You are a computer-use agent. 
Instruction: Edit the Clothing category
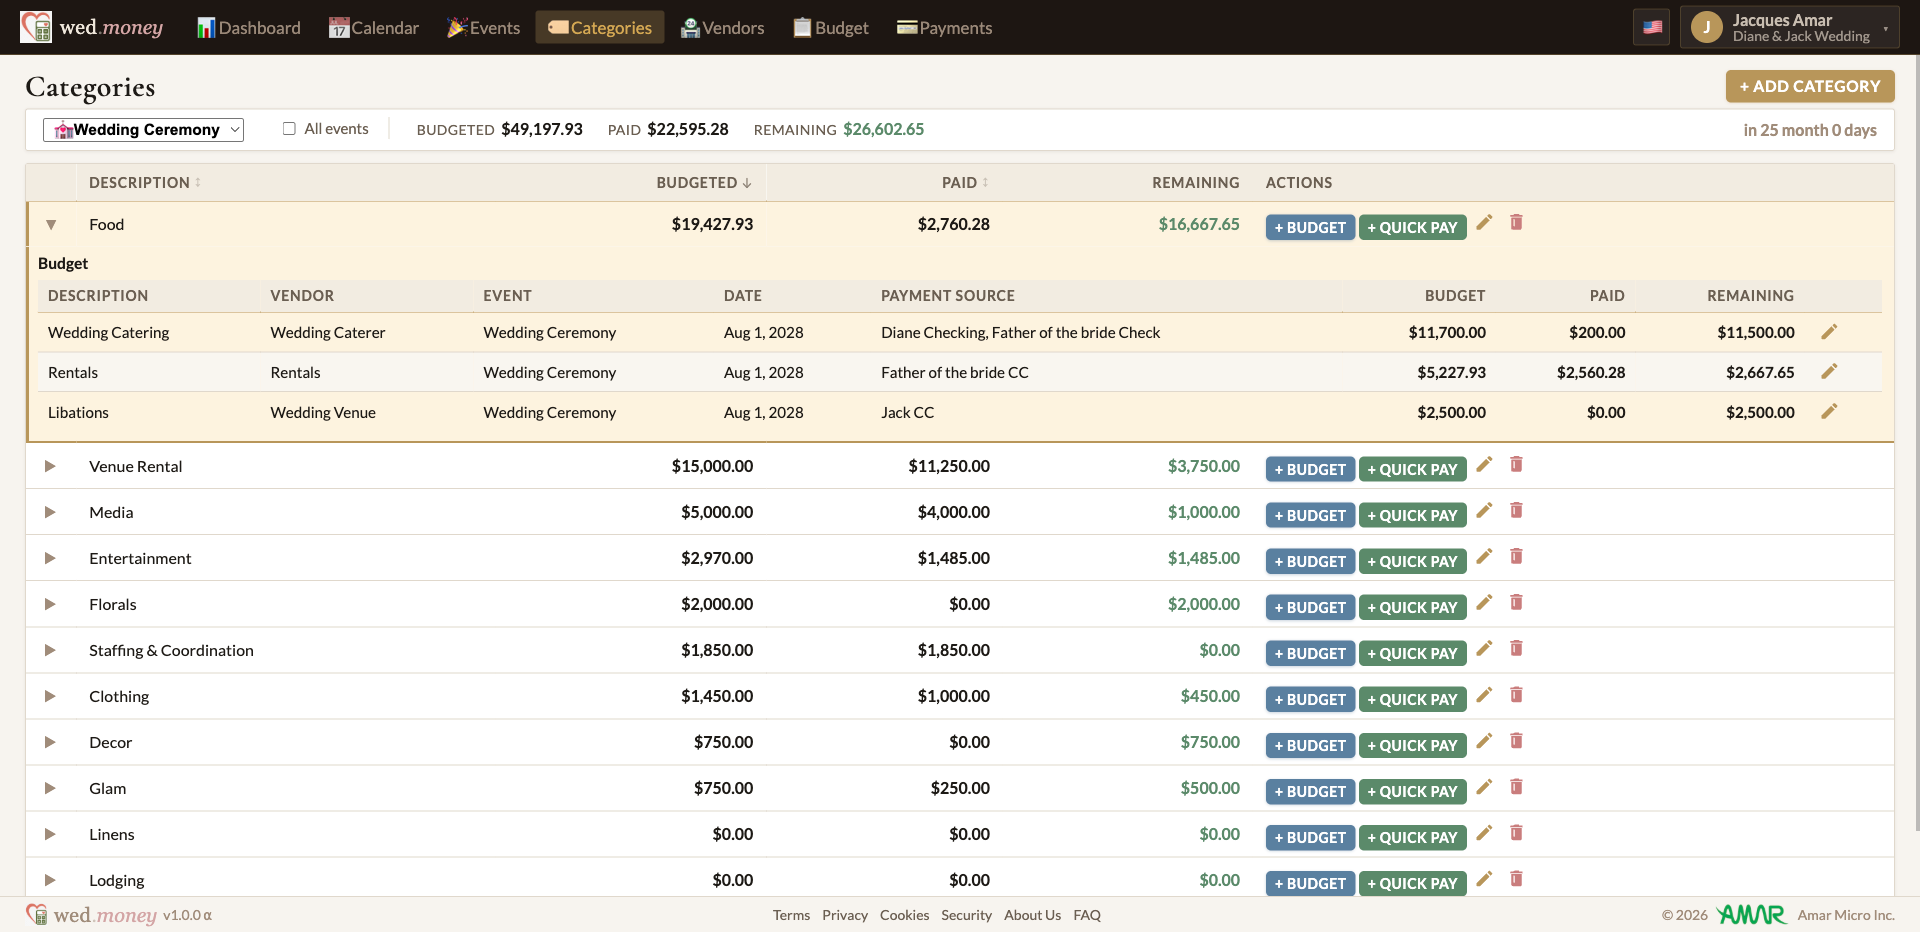(x=1484, y=694)
